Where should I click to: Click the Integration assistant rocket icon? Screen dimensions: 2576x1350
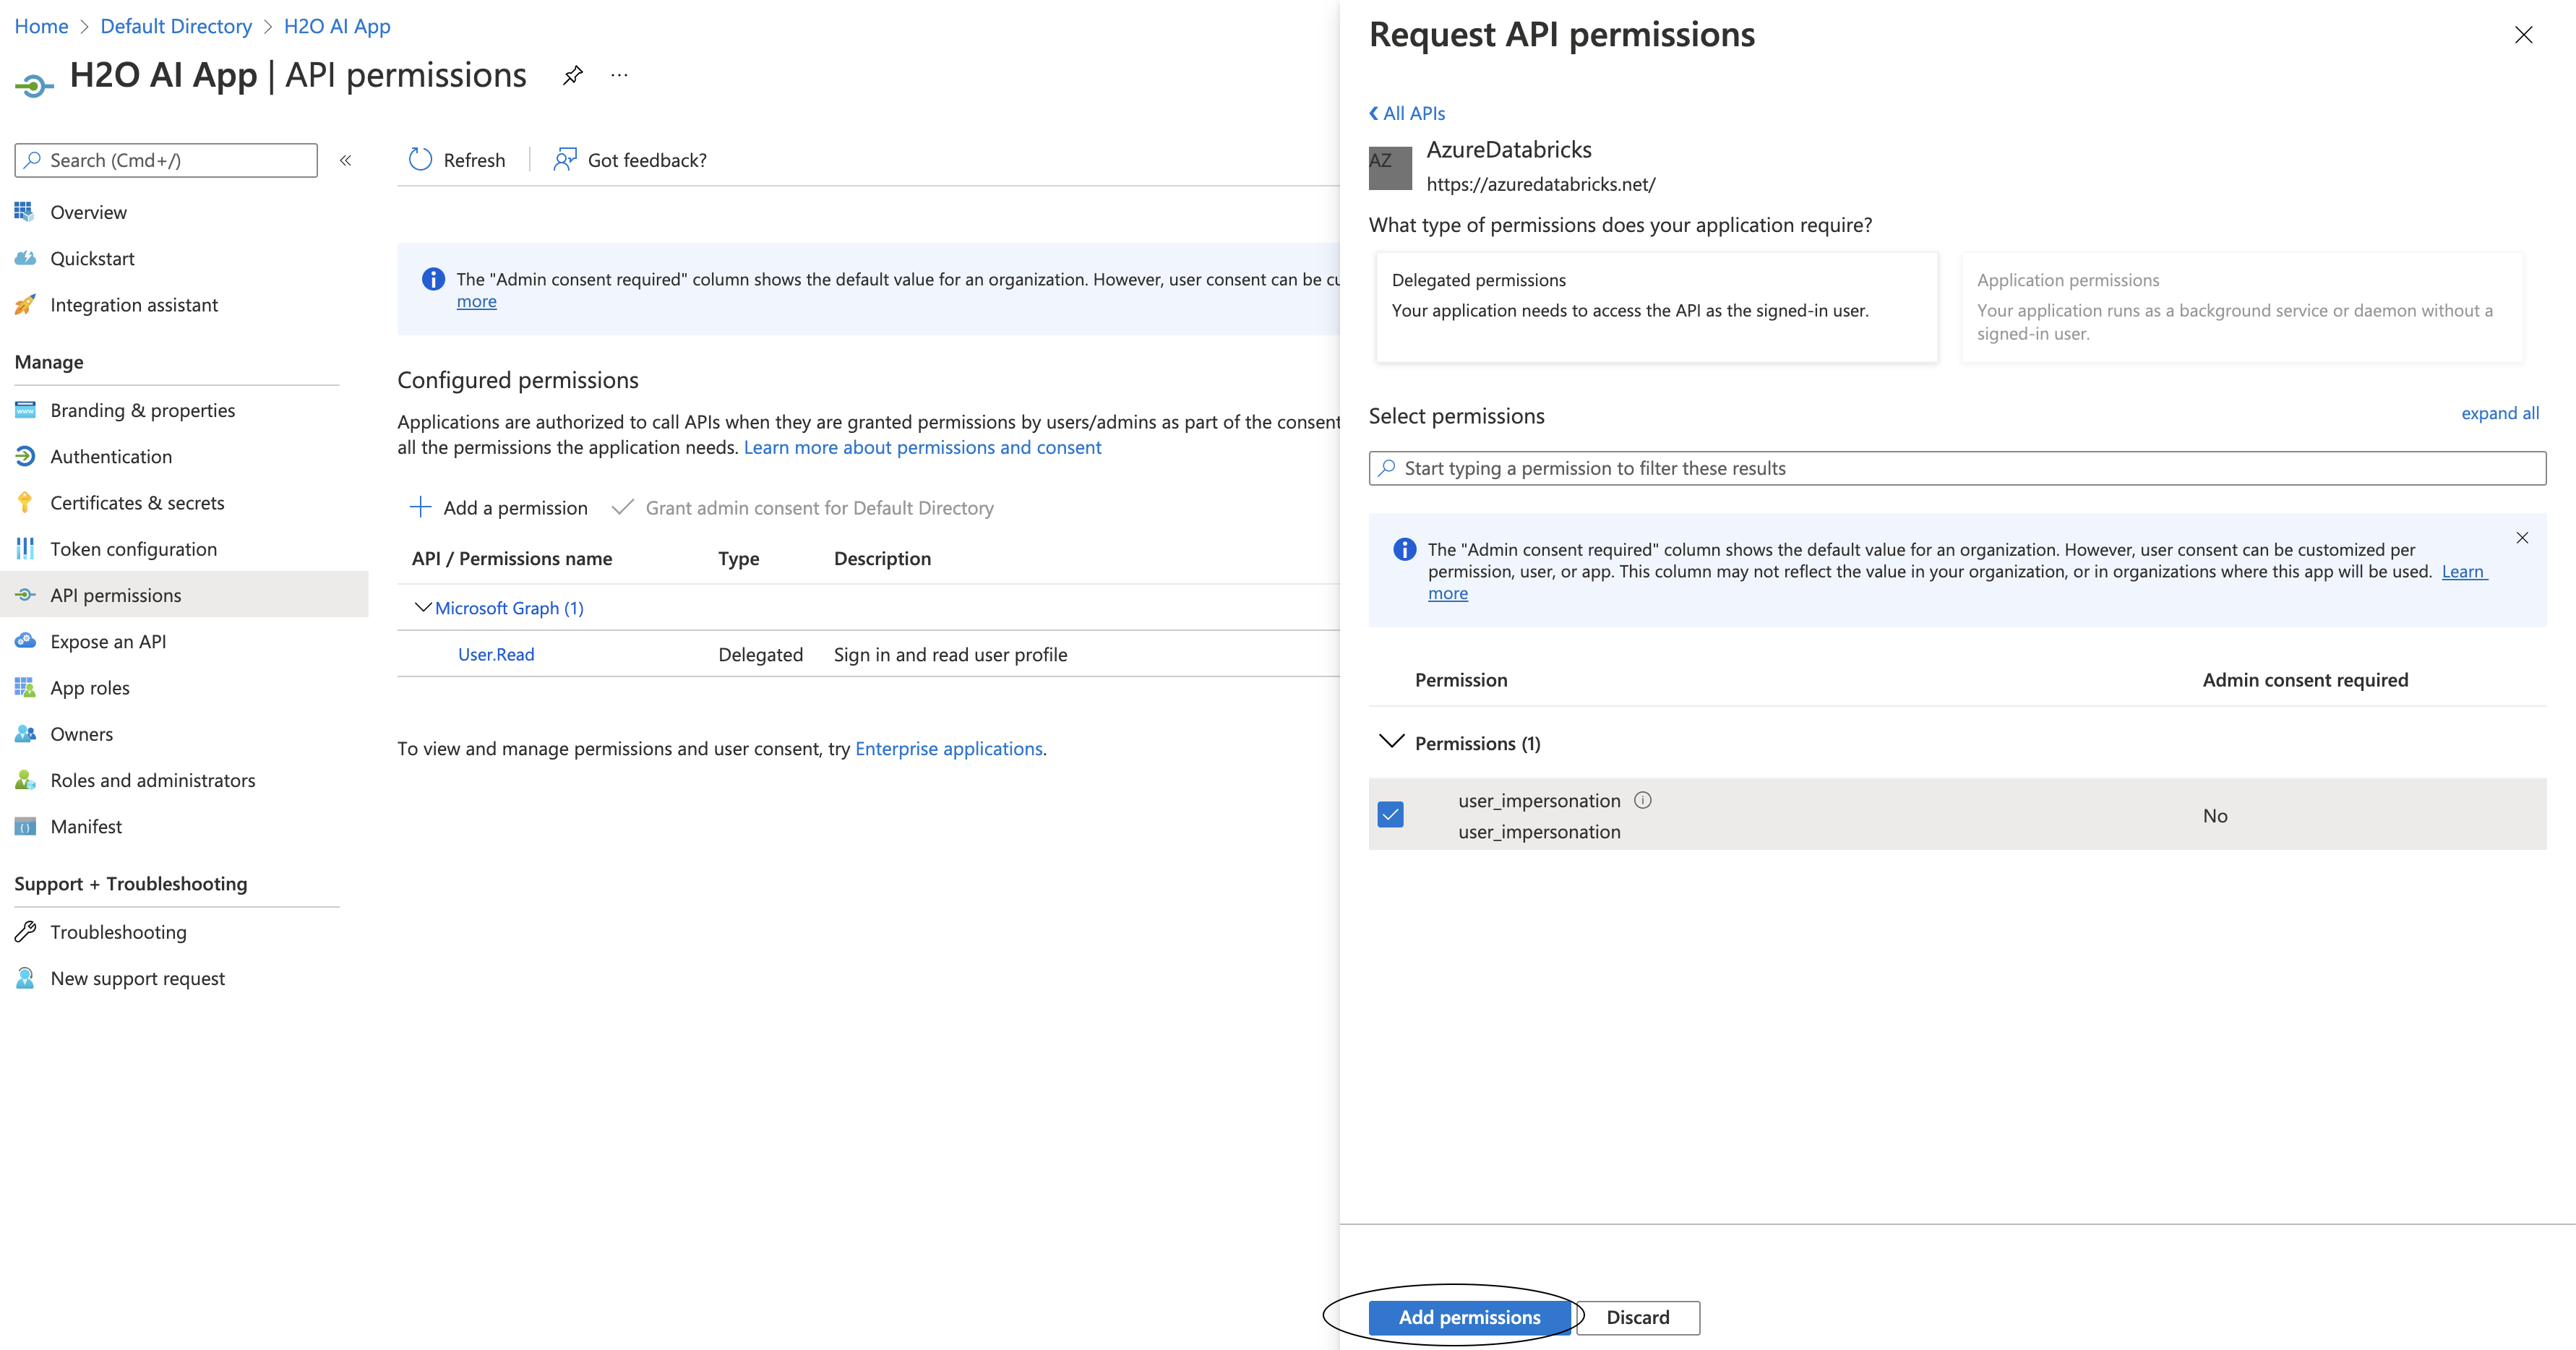(x=25, y=305)
